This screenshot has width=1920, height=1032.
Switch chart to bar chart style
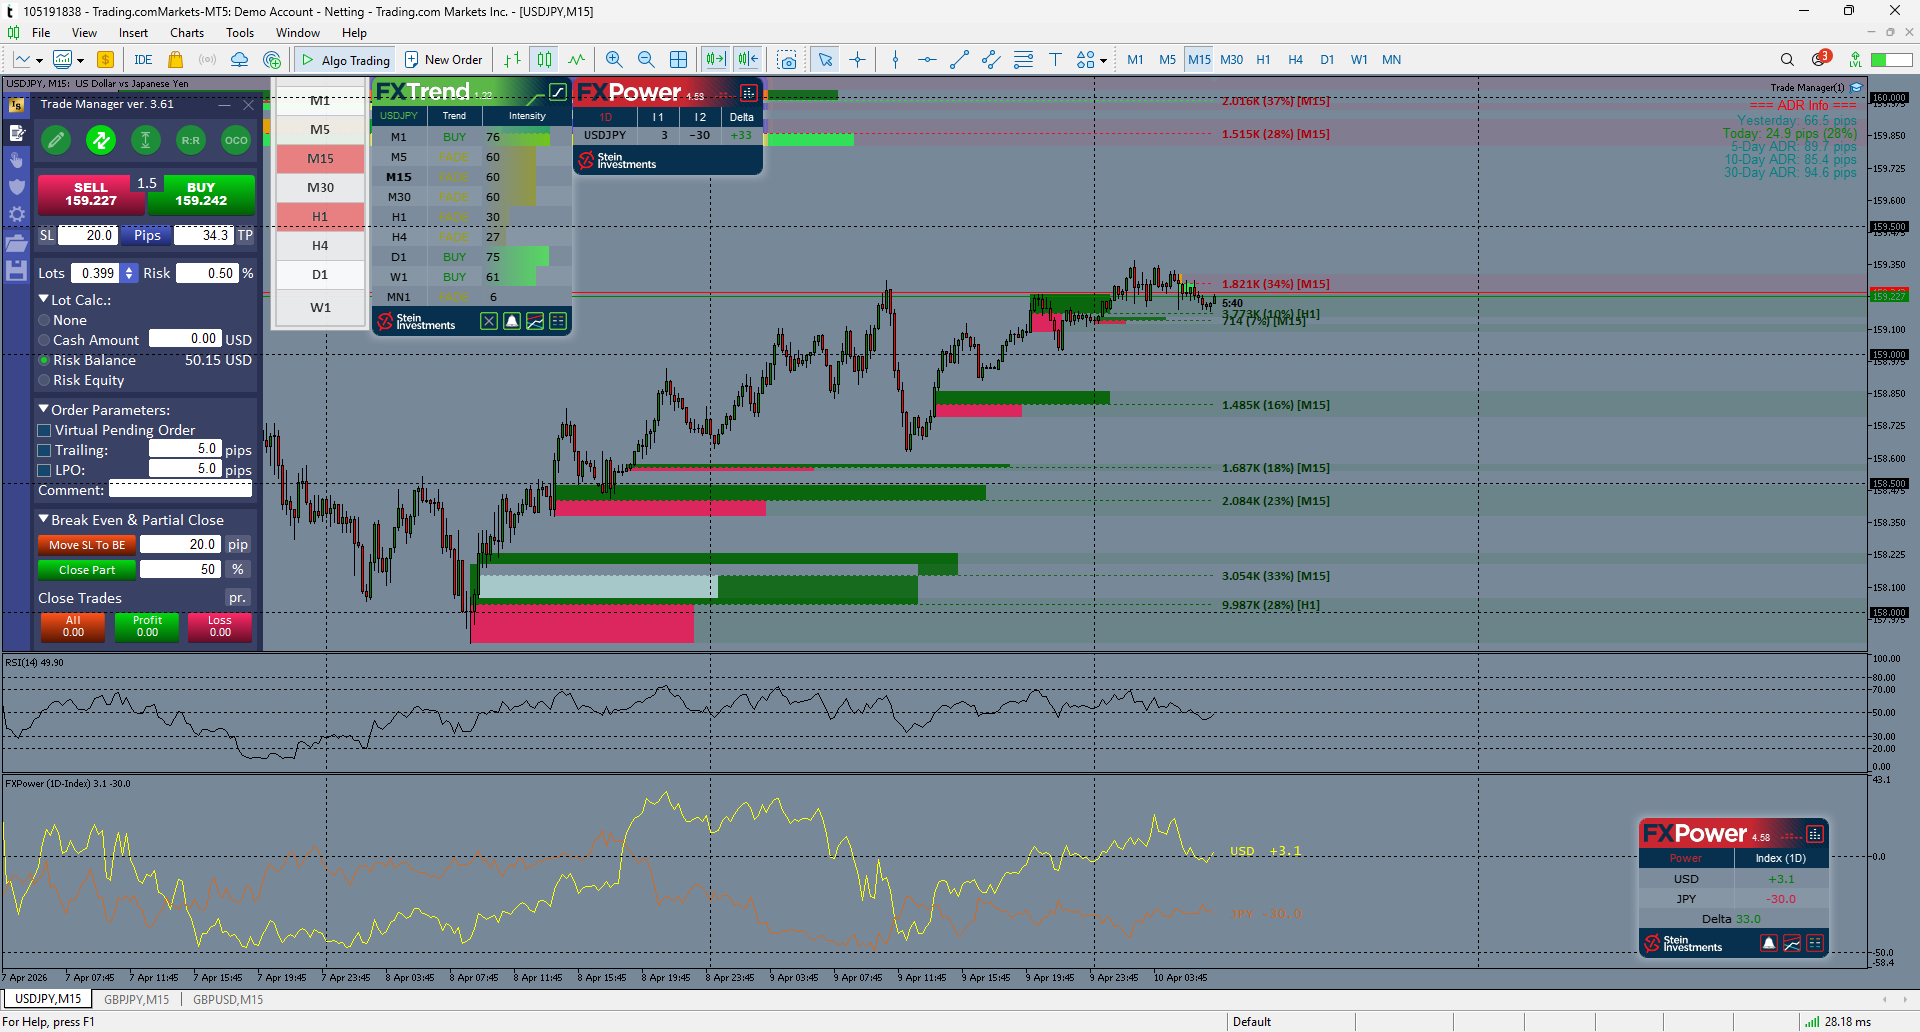click(512, 60)
